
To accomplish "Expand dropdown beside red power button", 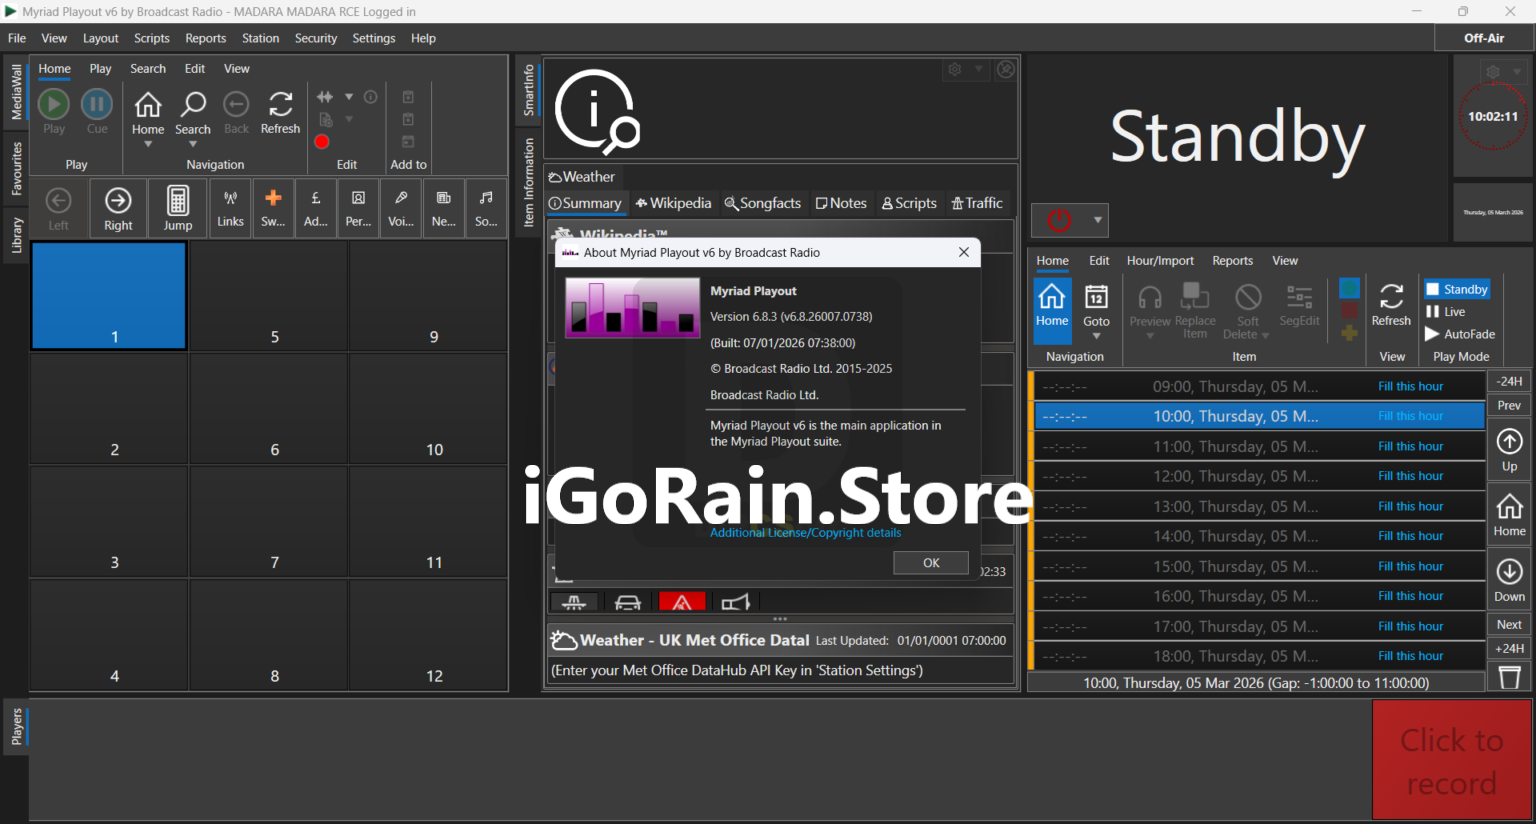I will point(1097,220).
